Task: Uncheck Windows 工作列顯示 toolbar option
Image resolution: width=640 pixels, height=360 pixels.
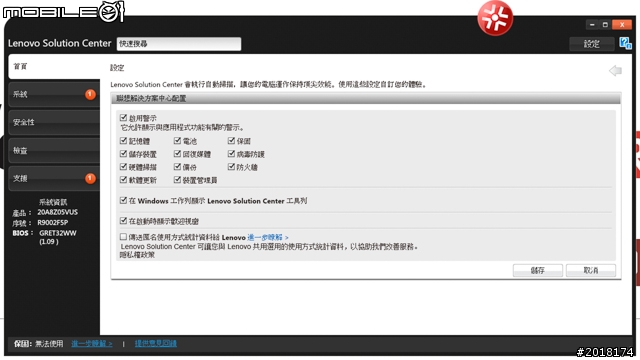Action: click(123, 200)
